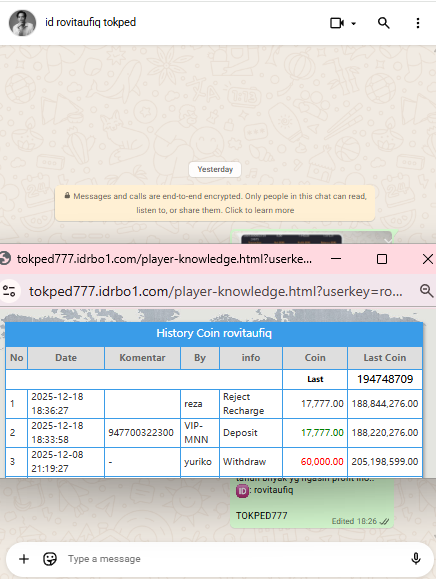Viewport: 436px width, 579px height.
Task: Click the tokped777.idrbo1.com address bar URL
Action: (x=216, y=291)
